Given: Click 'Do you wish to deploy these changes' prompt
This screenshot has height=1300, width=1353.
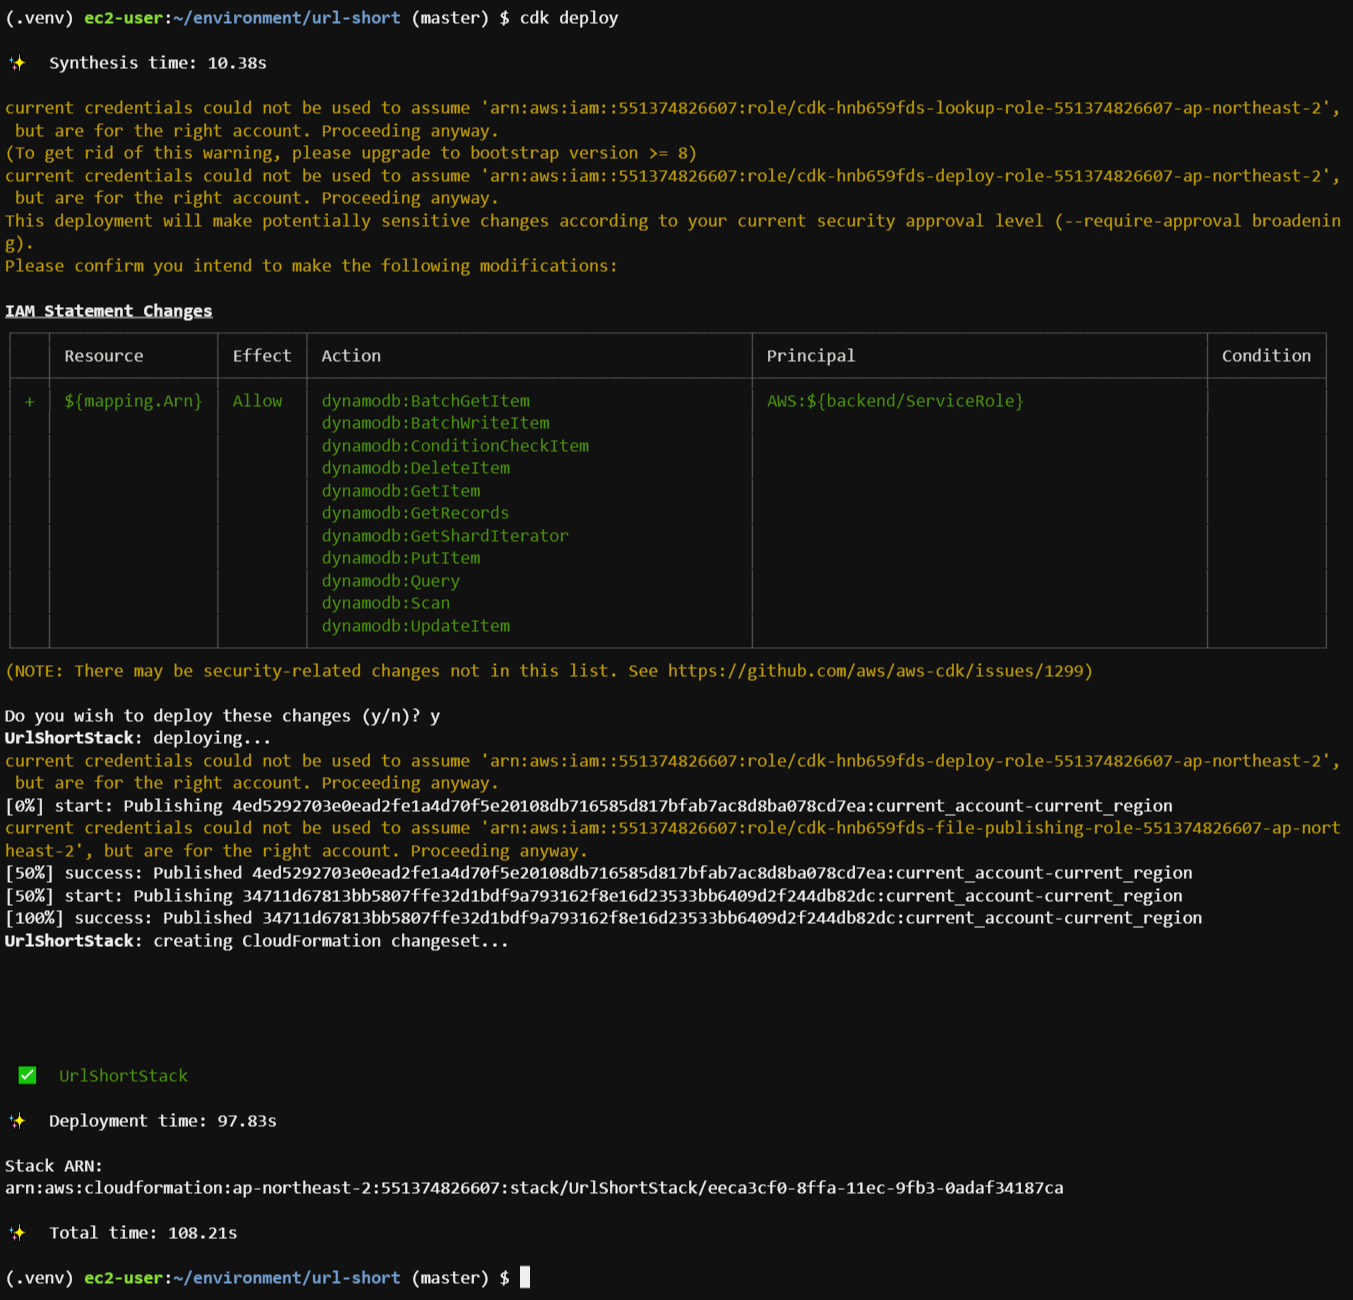Looking at the screenshot, I should coord(222,716).
